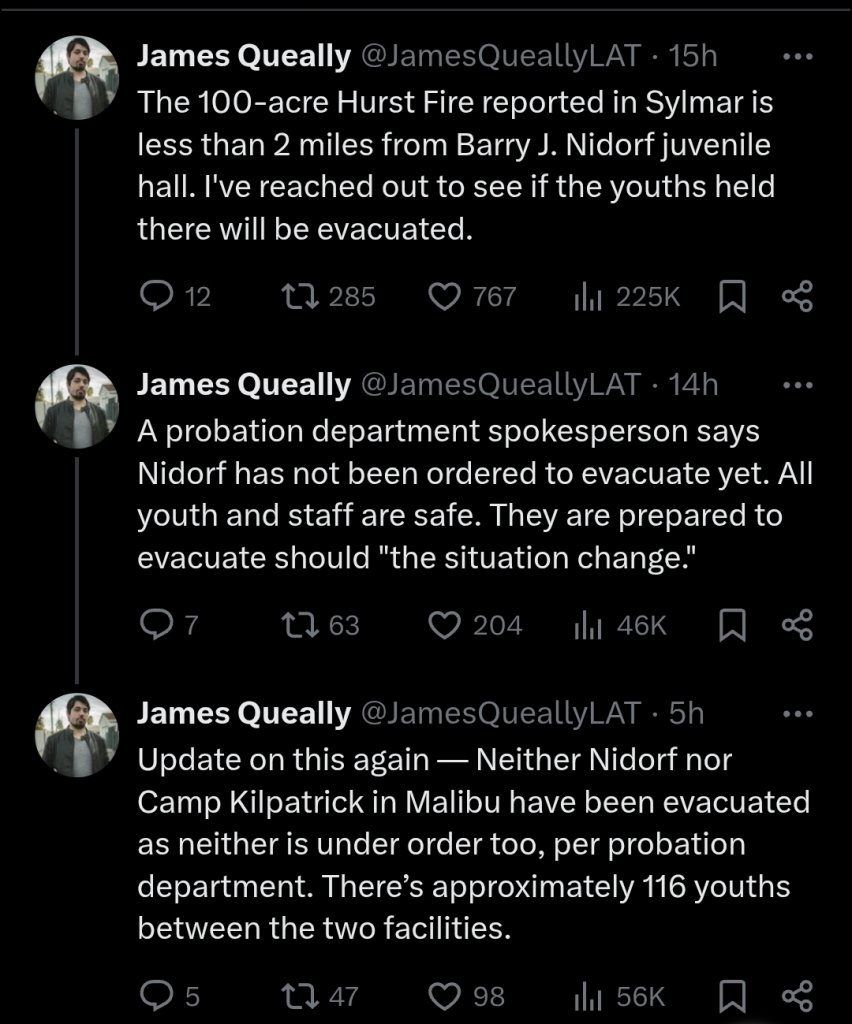
Task: Reply to the Hurst Fire tweet
Action: pos(159,296)
